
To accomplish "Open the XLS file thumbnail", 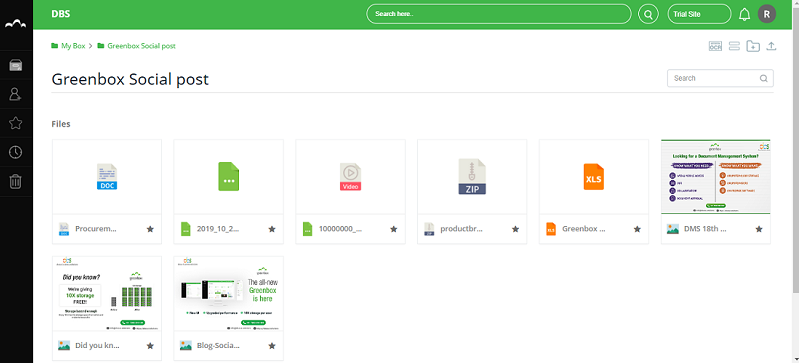I will tap(594, 177).
